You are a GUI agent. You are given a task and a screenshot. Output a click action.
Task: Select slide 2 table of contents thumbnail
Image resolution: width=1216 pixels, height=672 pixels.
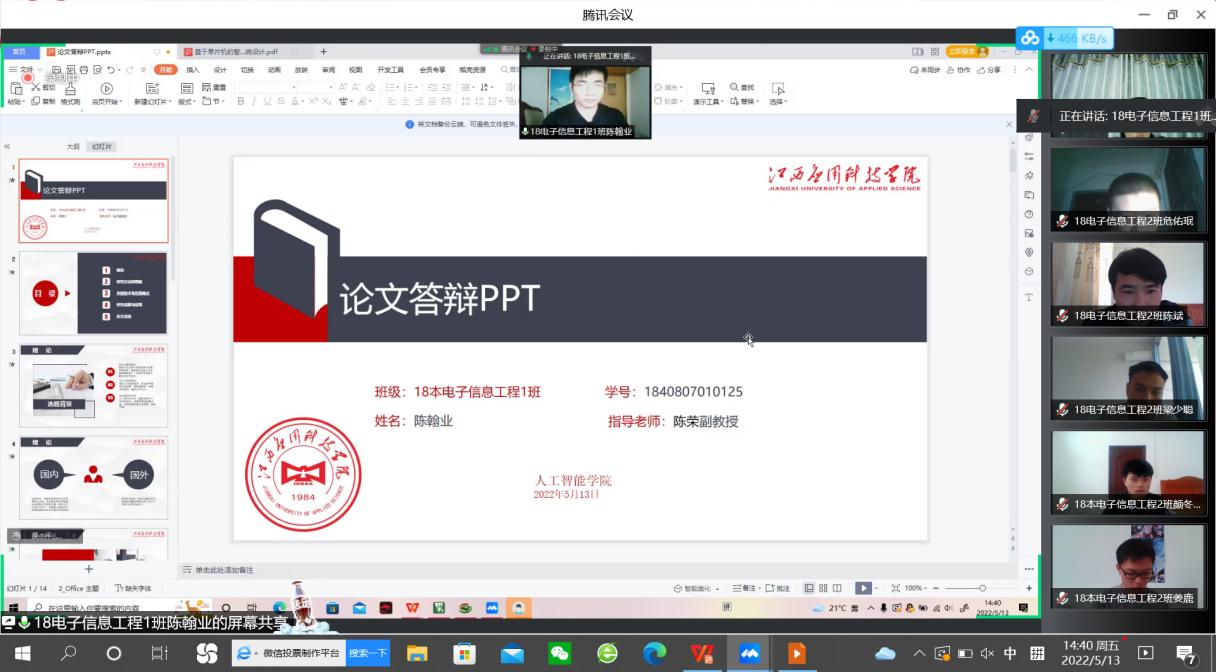(93, 292)
